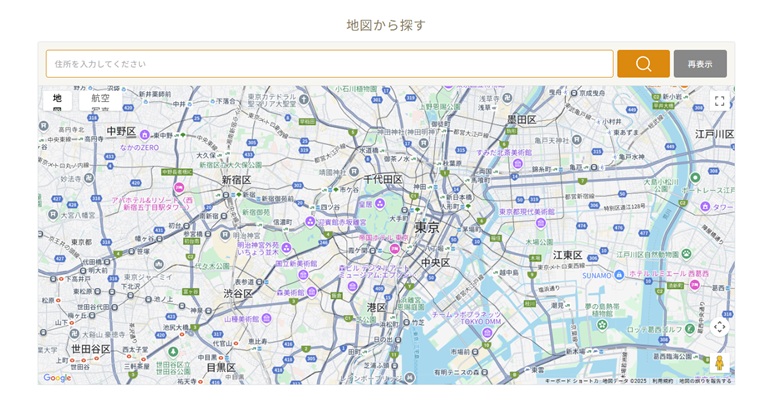
Task: Select the 亀戸天神社 shrine marker
Action: tap(577, 140)
